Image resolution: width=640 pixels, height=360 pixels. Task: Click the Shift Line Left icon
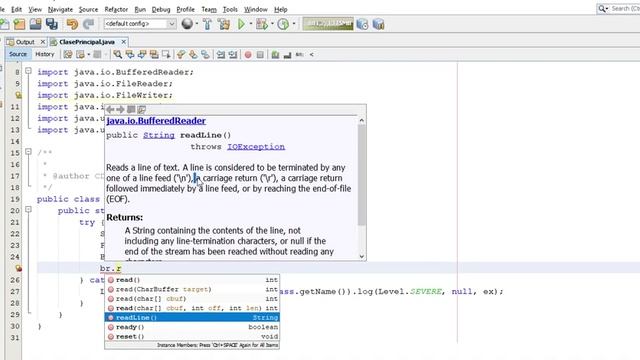coord(221,54)
